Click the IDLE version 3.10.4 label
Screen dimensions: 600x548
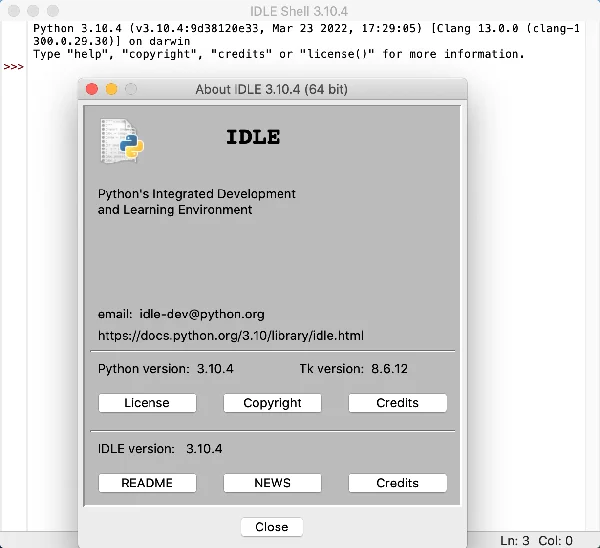[160, 449]
